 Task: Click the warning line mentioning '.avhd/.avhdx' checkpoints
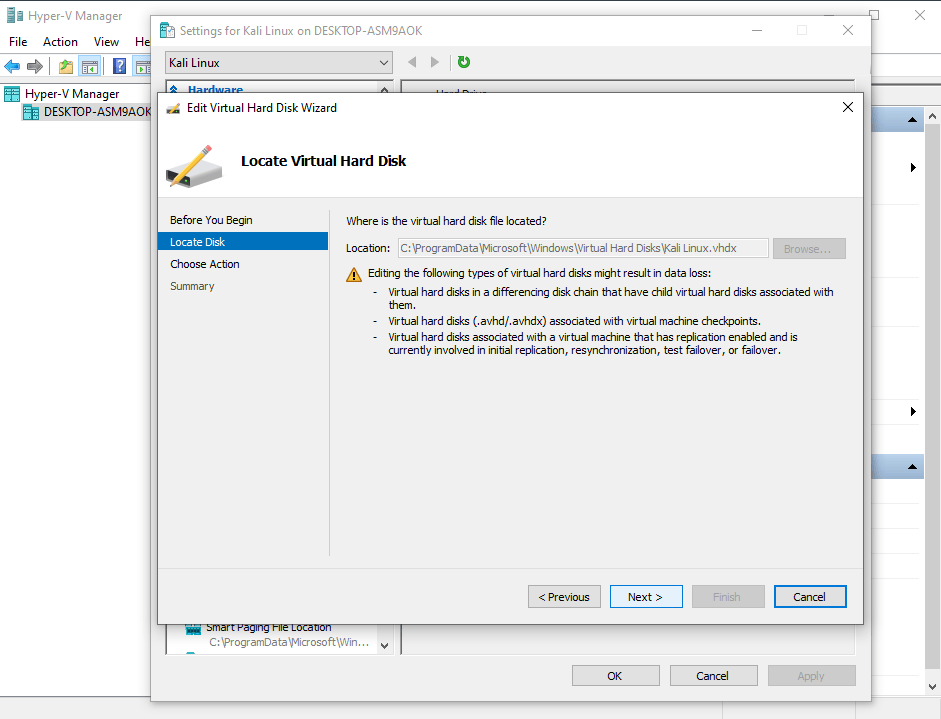[x=574, y=321]
